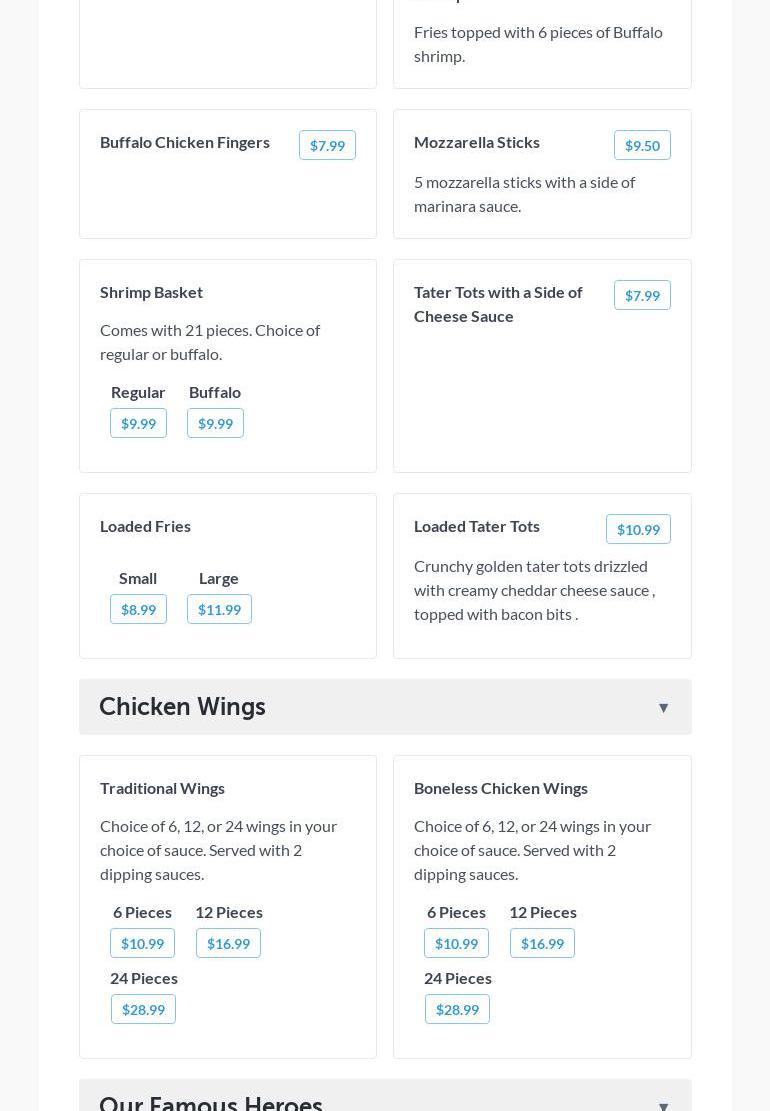This screenshot has height=1111, width=770.
Task: Click the Shrimp Basket item title
Action: tap(151, 292)
